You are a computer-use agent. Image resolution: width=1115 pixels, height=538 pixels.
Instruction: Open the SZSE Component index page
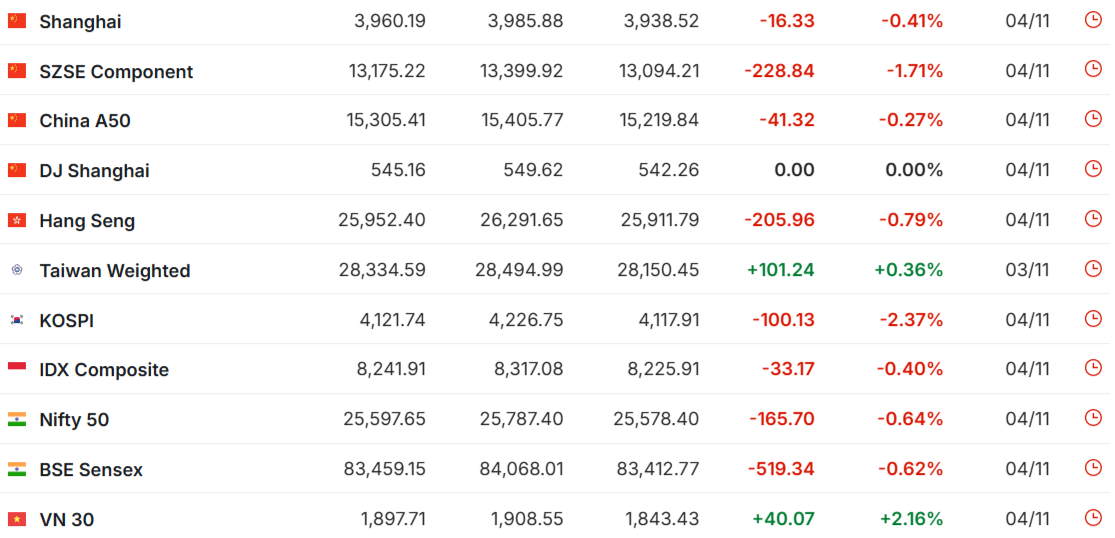116,71
